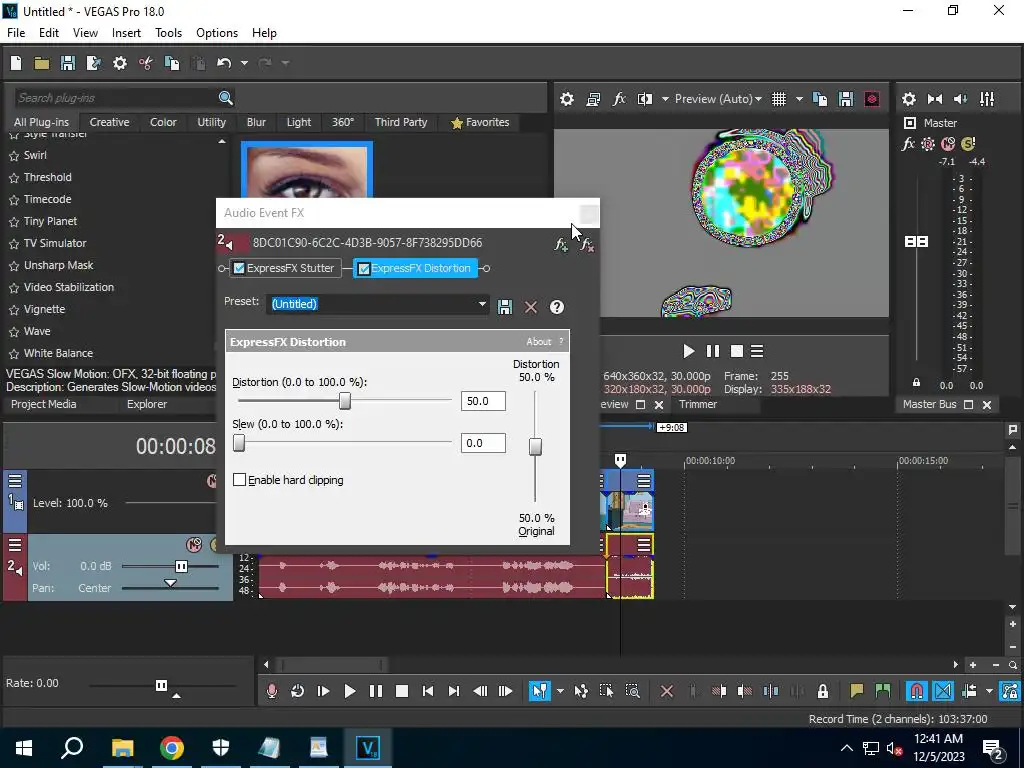The image size is (1024, 768).
Task: Open a project with the folder icon
Action: 42,63
